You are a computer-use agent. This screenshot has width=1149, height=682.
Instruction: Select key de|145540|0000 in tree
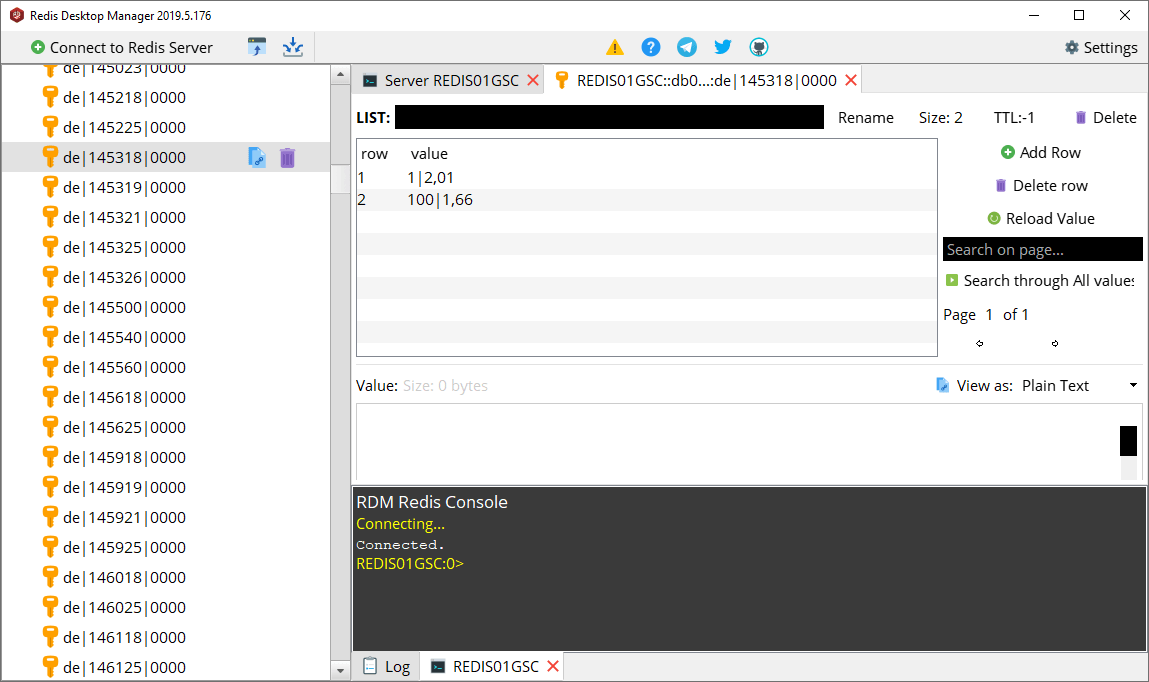click(x=124, y=338)
